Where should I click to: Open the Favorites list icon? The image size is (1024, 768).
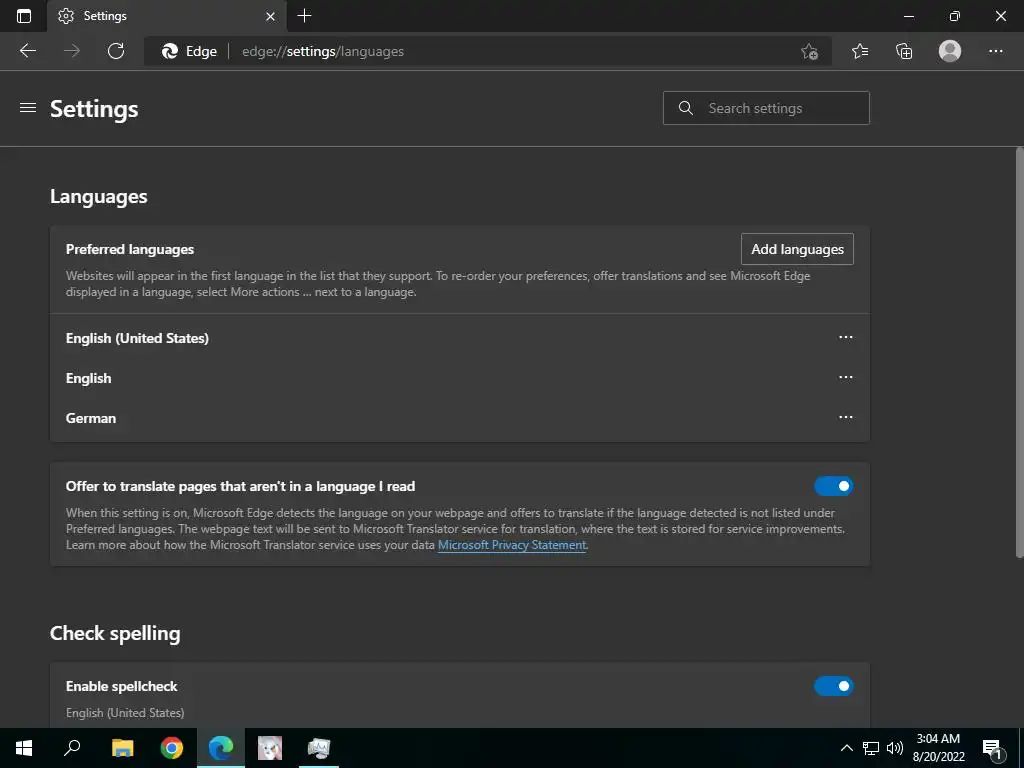tap(860, 51)
